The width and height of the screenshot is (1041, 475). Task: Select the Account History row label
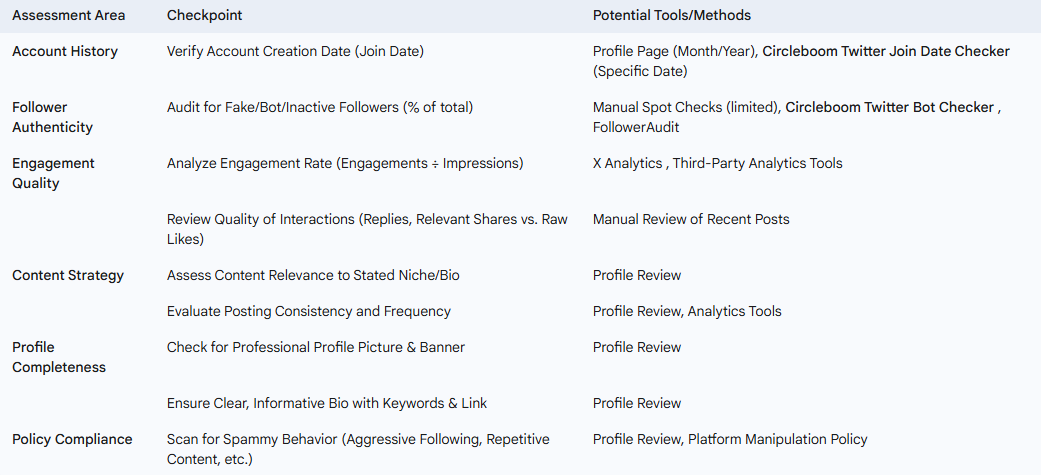click(65, 51)
